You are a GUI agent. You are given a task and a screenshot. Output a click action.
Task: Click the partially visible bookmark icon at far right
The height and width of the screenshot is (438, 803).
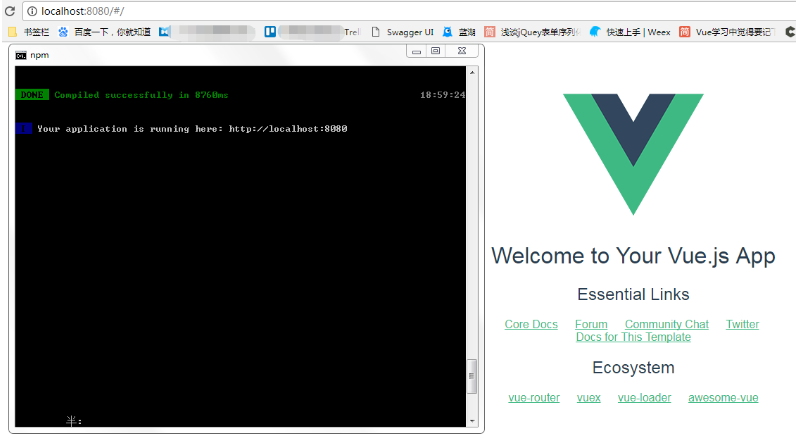click(790, 32)
